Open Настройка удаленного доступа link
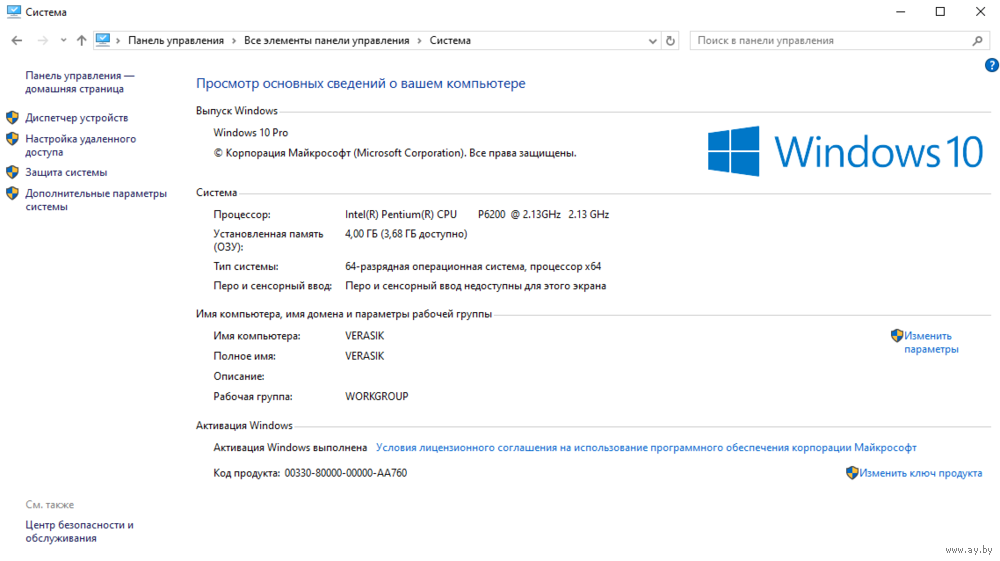Screen dimensions: 1000x561 [80, 145]
